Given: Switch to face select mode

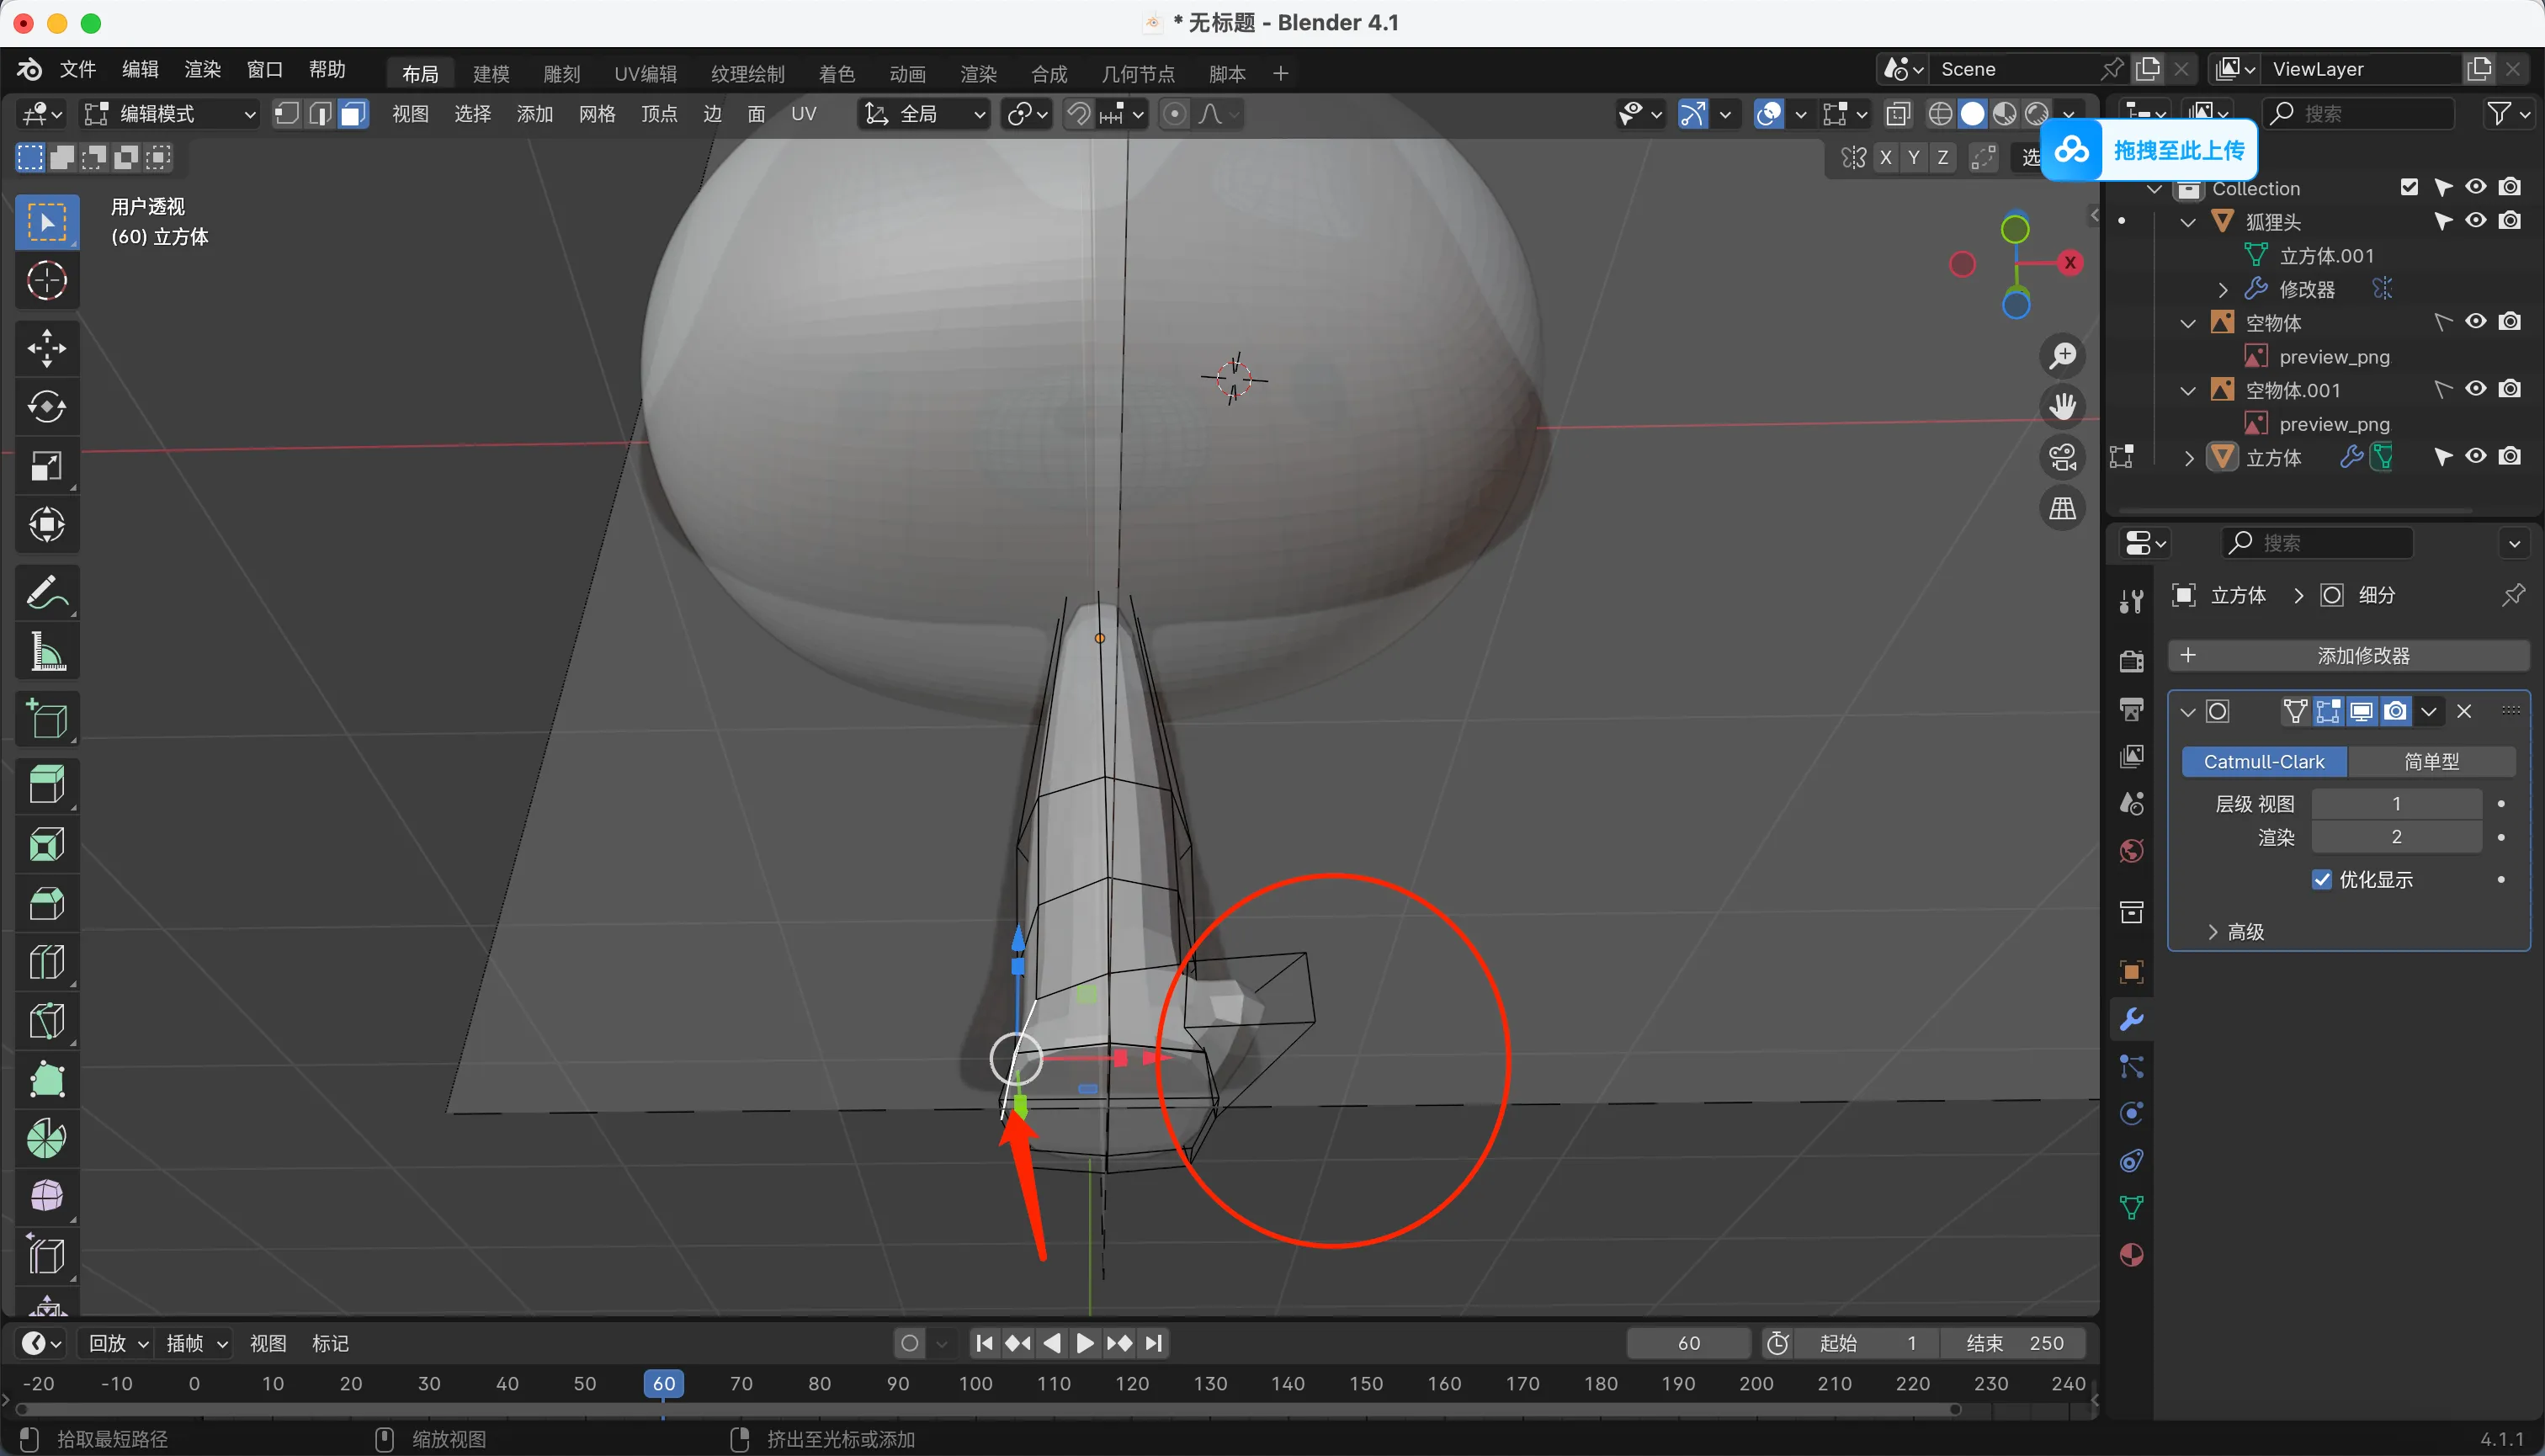Looking at the screenshot, I should [352, 114].
